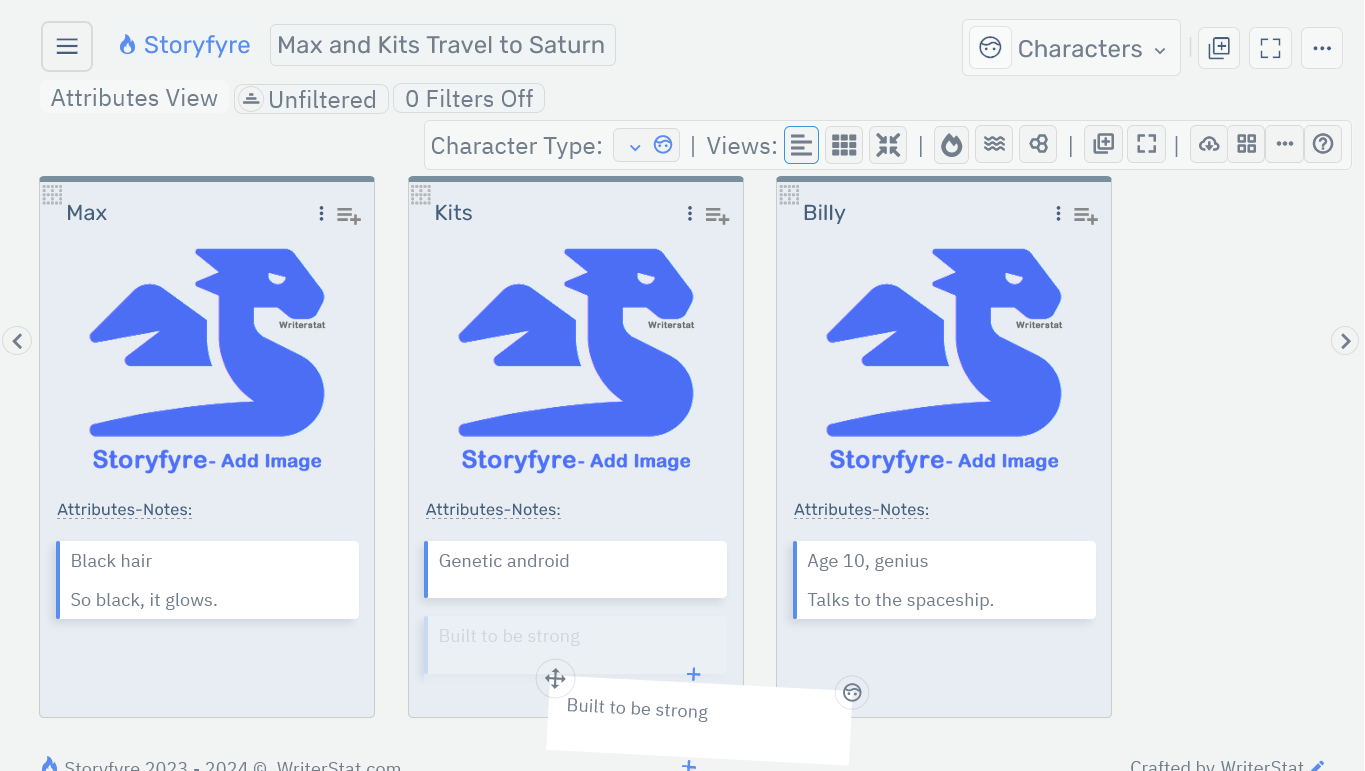Click the Storyfyre logo link
The width and height of the screenshot is (1365, 771).
pyautogui.click(x=184, y=44)
